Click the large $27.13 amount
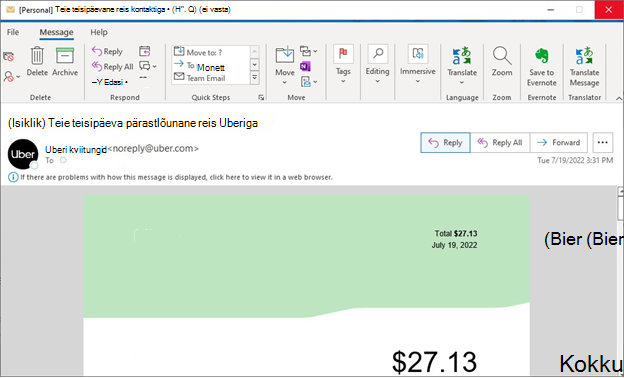The width and height of the screenshot is (624, 378). [434, 362]
